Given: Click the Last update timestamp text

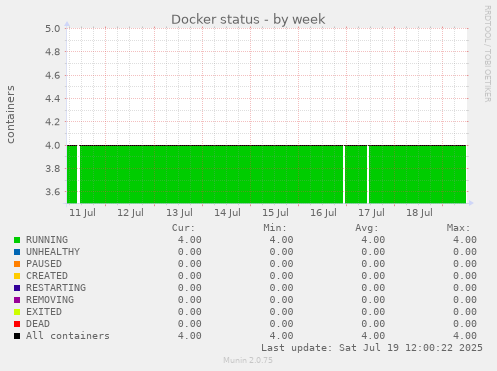Looking at the screenshot, I should pos(372,348).
